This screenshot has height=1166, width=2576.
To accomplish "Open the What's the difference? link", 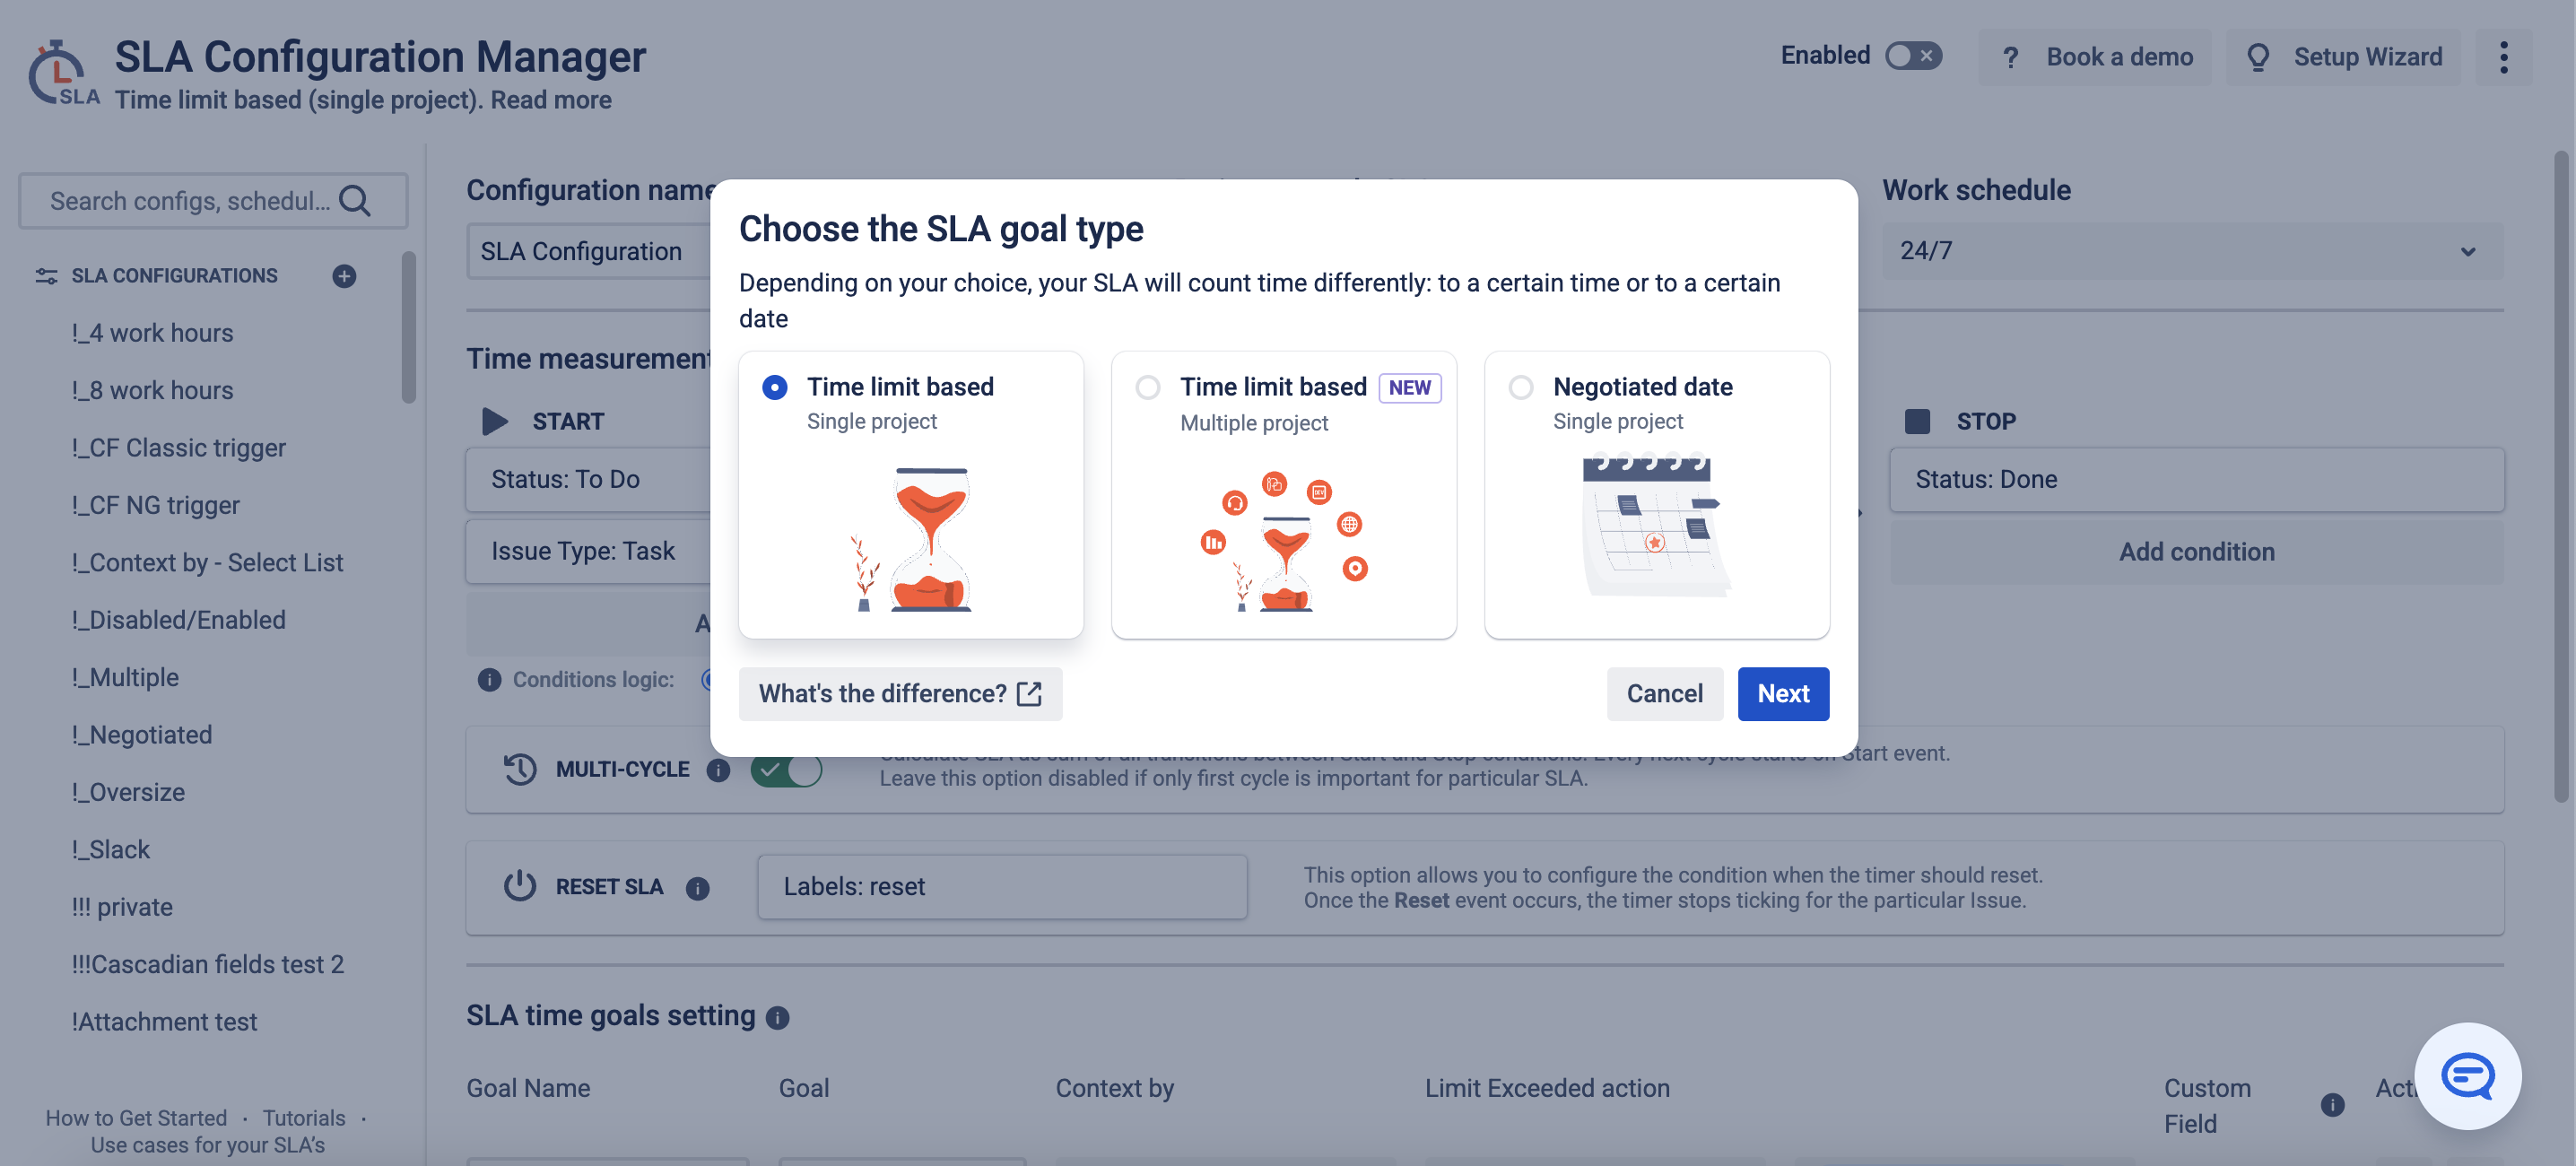I will tap(900, 694).
